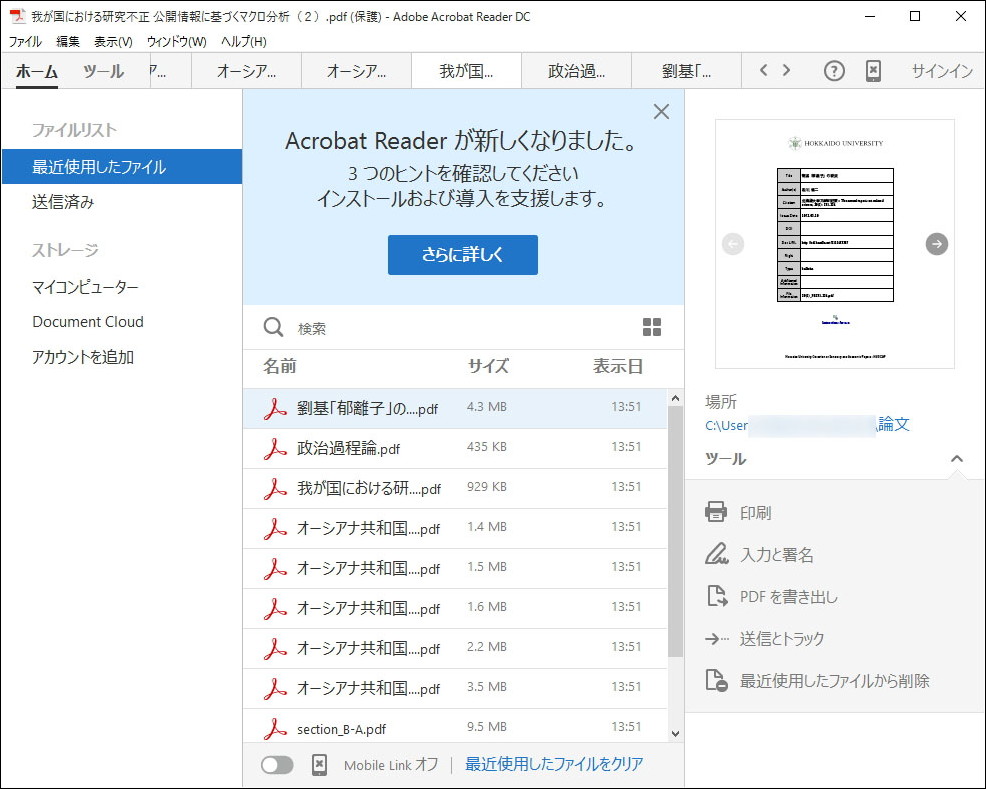
Task: Click 最近使用したファイルから削除 icon
Action: point(717,679)
